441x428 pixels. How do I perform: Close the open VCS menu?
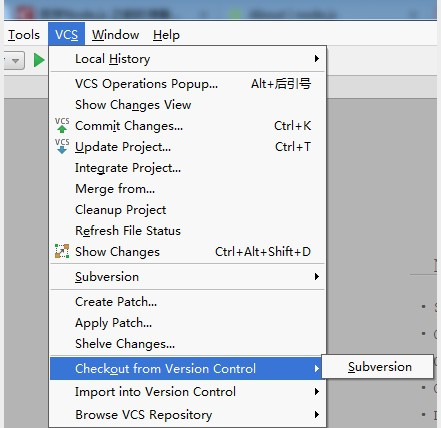(x=66, y=35)
